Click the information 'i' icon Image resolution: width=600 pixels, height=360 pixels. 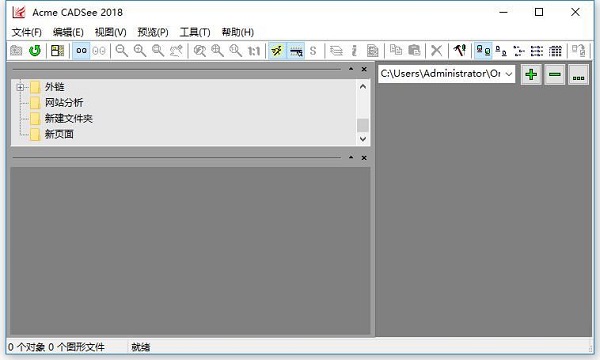click(354, 50)
